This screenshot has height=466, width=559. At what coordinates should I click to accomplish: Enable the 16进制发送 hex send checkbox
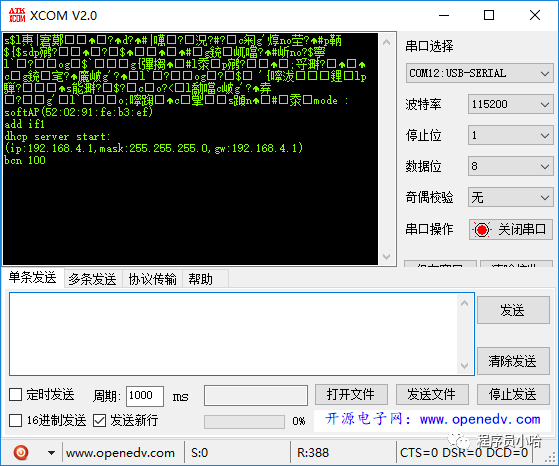click(15, 420)
